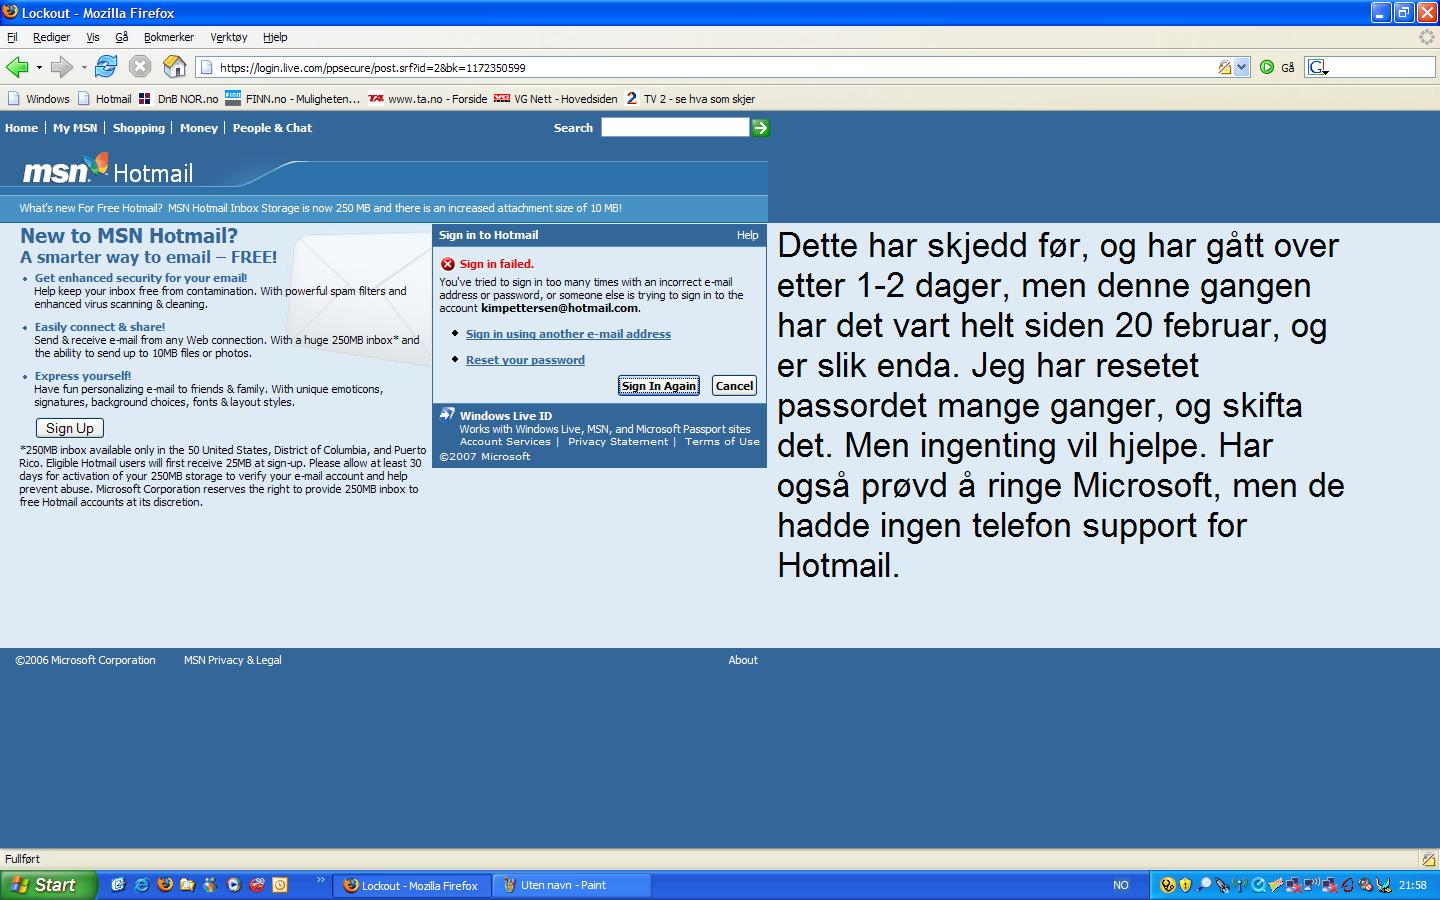
Task: Submit MSN search with the green arrow button
Action: pyautogui.click(x=760, y=128)
